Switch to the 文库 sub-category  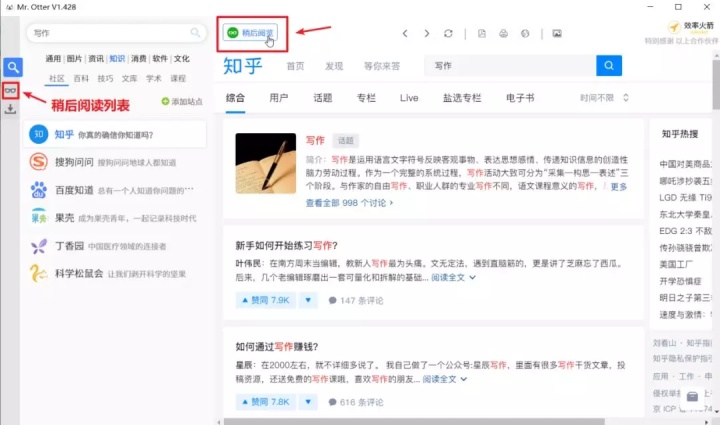tap(129, 78)
